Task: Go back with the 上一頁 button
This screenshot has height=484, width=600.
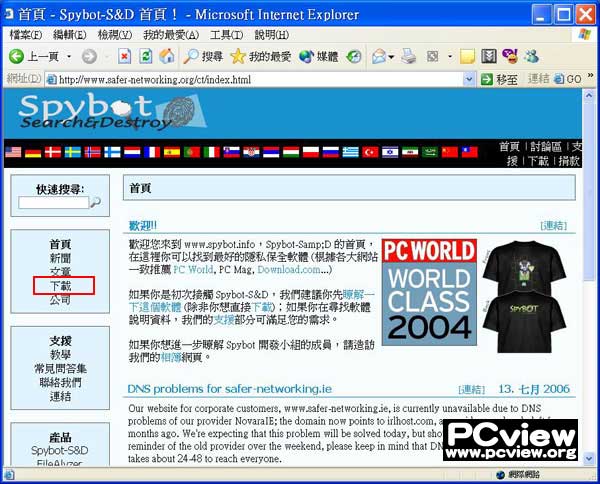Action: point(34,57)
